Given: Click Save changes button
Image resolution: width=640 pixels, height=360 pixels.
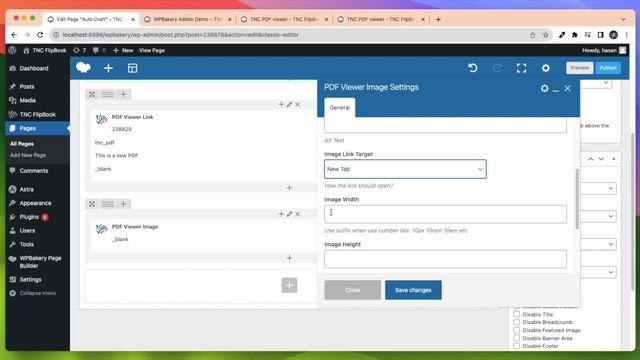Looking at the screenshot, I should [x=413, y=290].
